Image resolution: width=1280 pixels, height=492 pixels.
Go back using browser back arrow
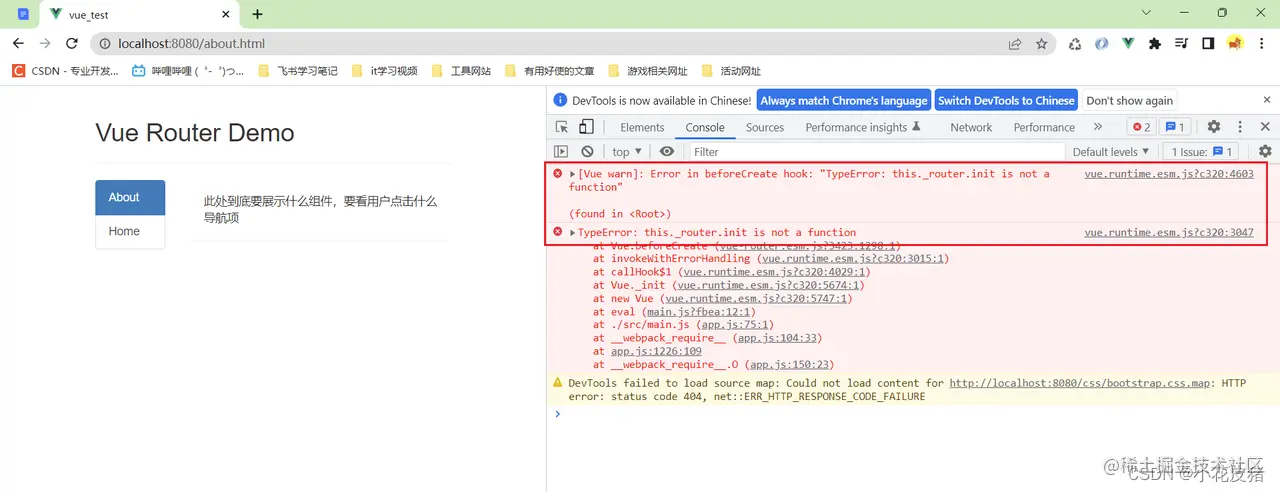pyautogui.click(x=18, y=44)
